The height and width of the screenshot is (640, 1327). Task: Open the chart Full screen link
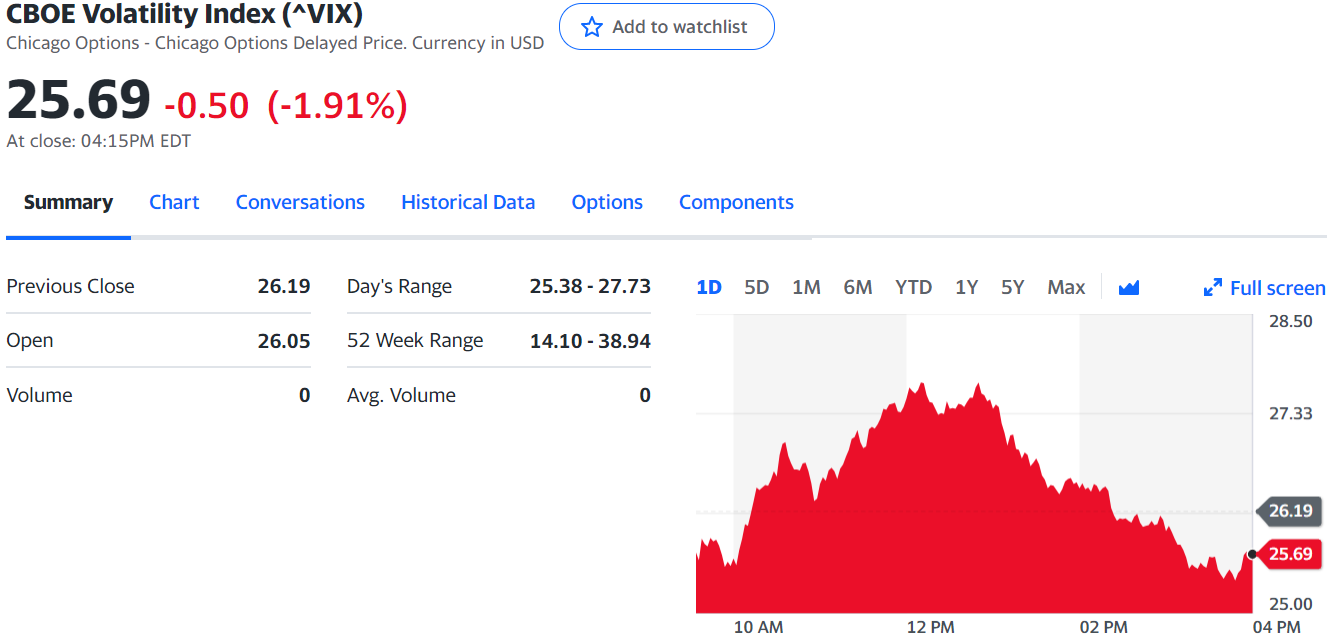tap(1278, 288)
